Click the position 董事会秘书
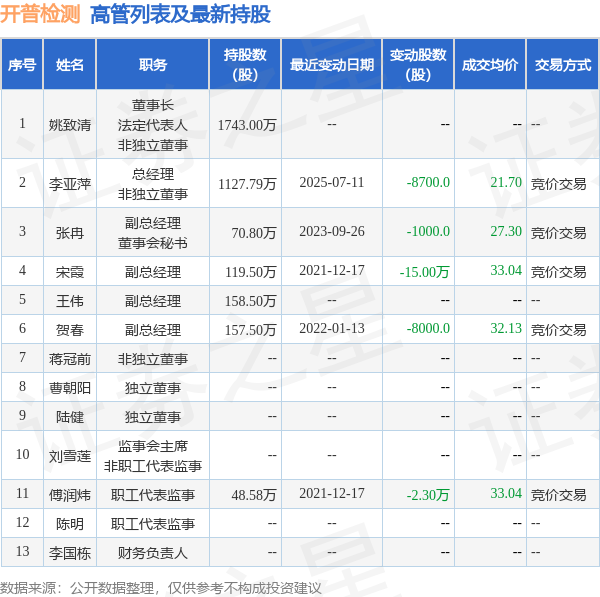Screen dimensions: 600x597 click(x=153, y=243)
